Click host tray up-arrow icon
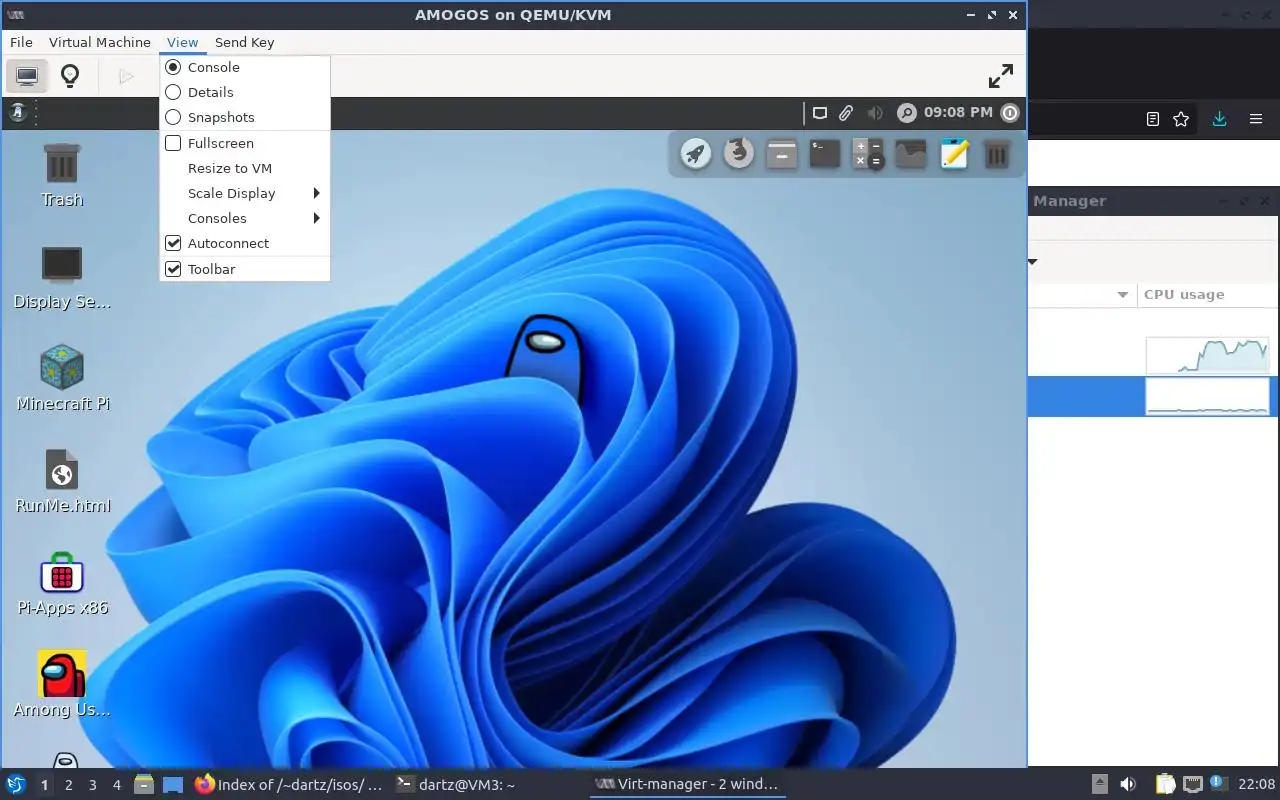This screenshot has height=800, width=1280. click(x=1099, y=785)
